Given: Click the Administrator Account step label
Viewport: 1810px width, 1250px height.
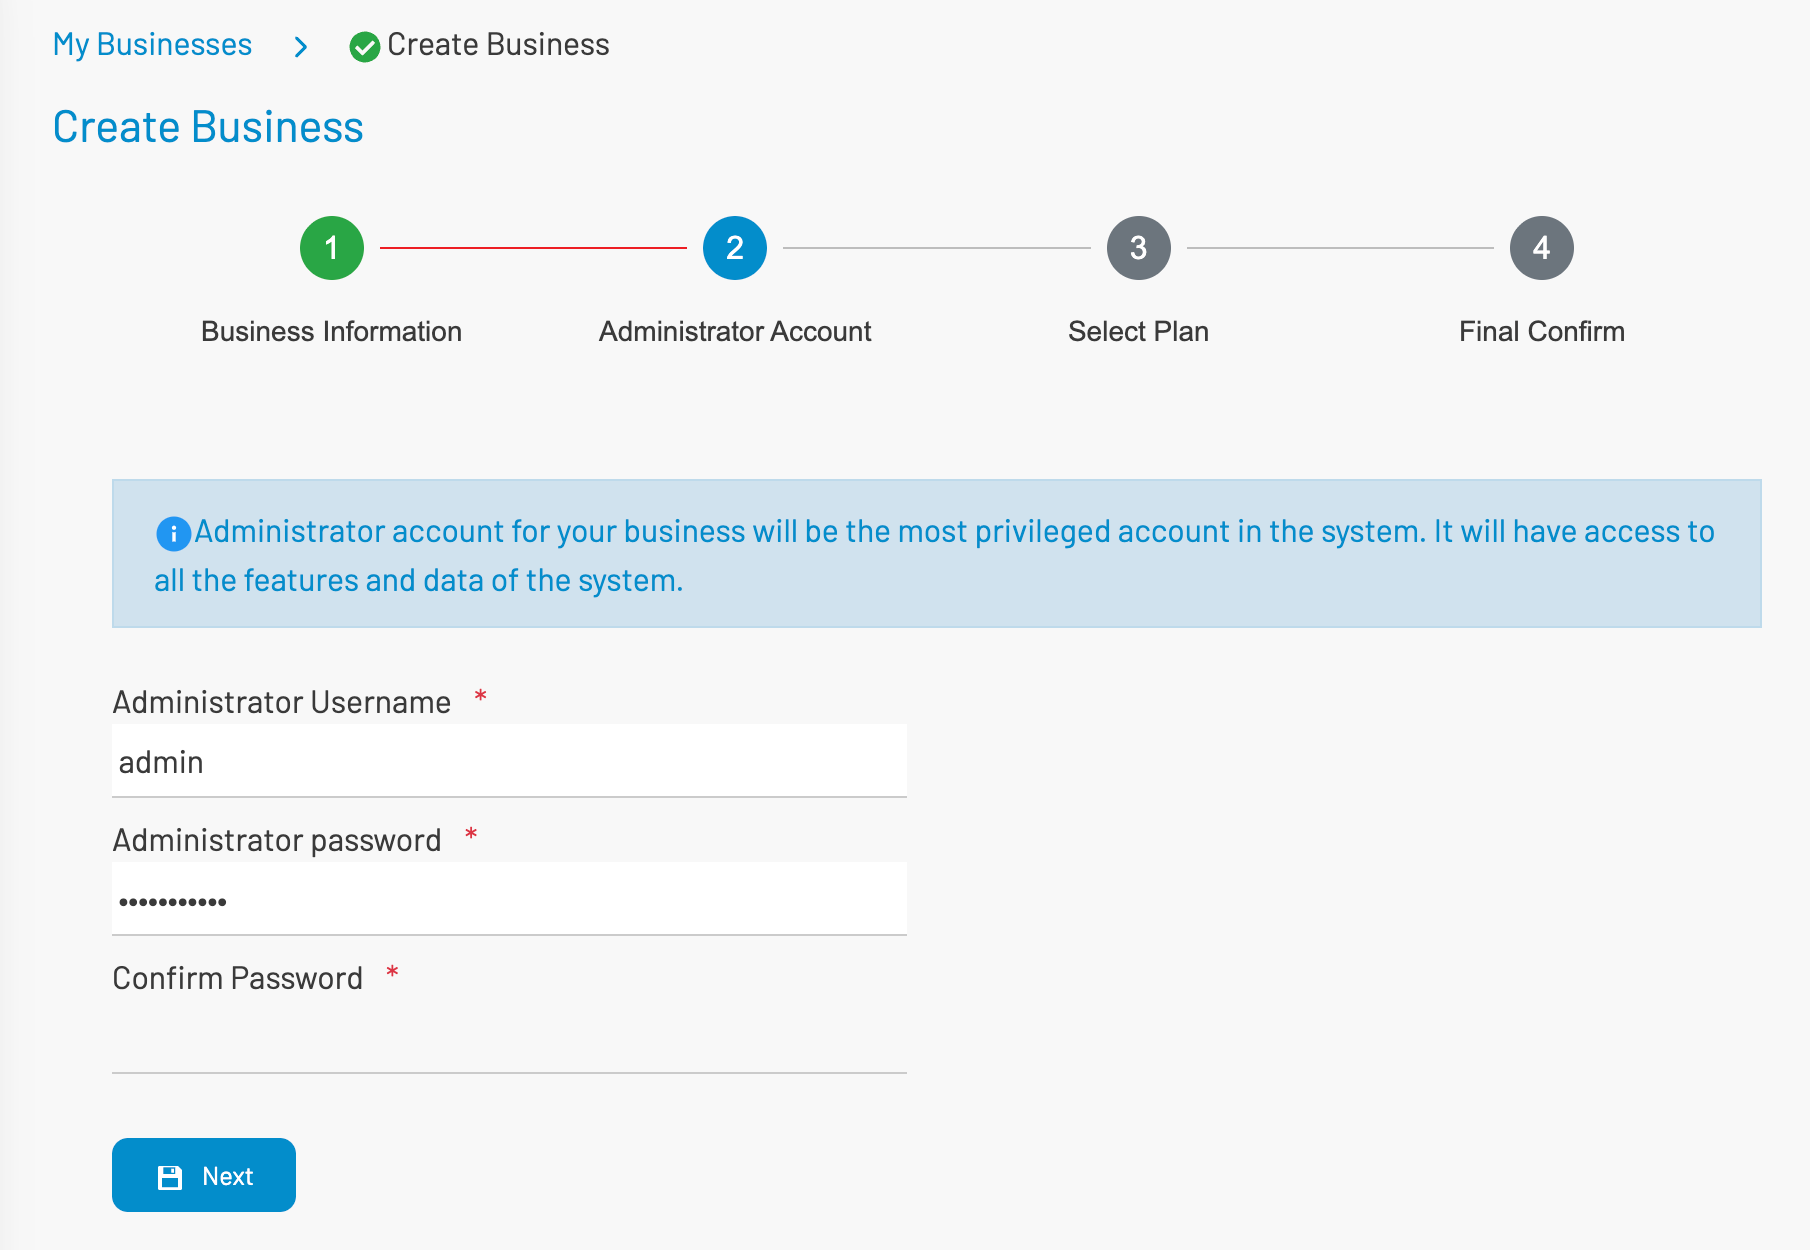Looking at the screenshot, I should [x=735, y=331].
